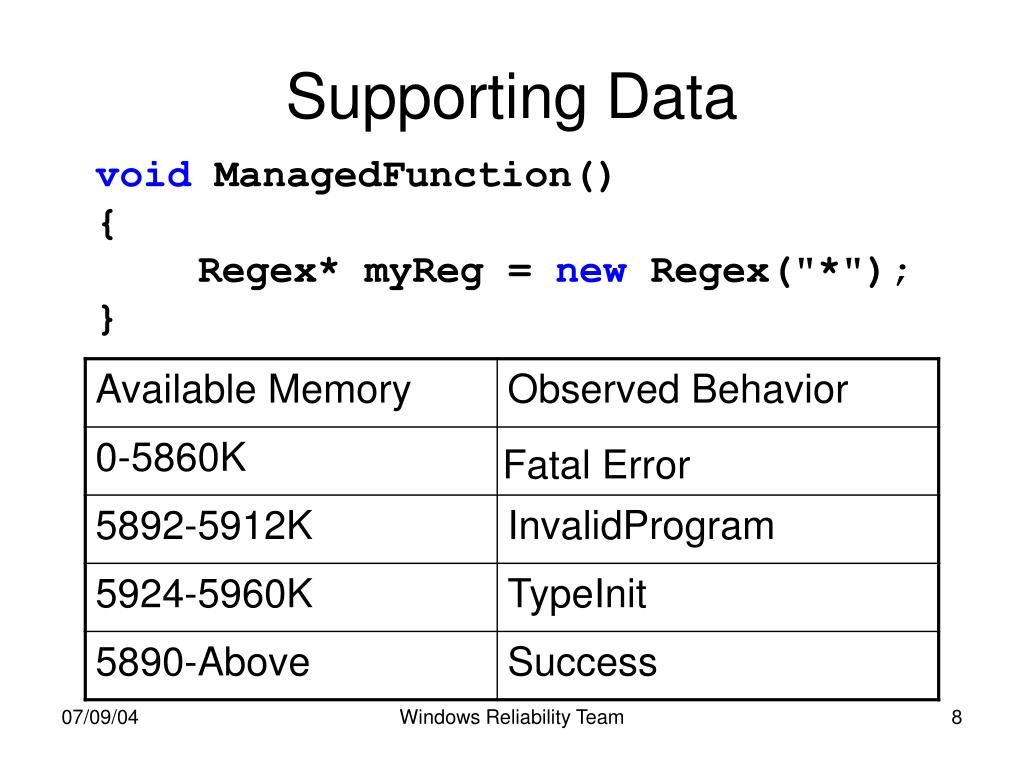Click the InvalidProgram behavior cell
Image resolution: width=1024 pixels, height=768 pixels.
718,529
